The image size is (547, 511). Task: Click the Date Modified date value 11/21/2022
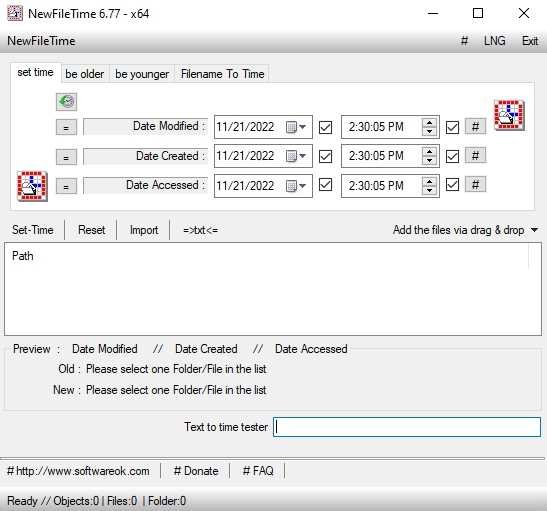point(245,127)
